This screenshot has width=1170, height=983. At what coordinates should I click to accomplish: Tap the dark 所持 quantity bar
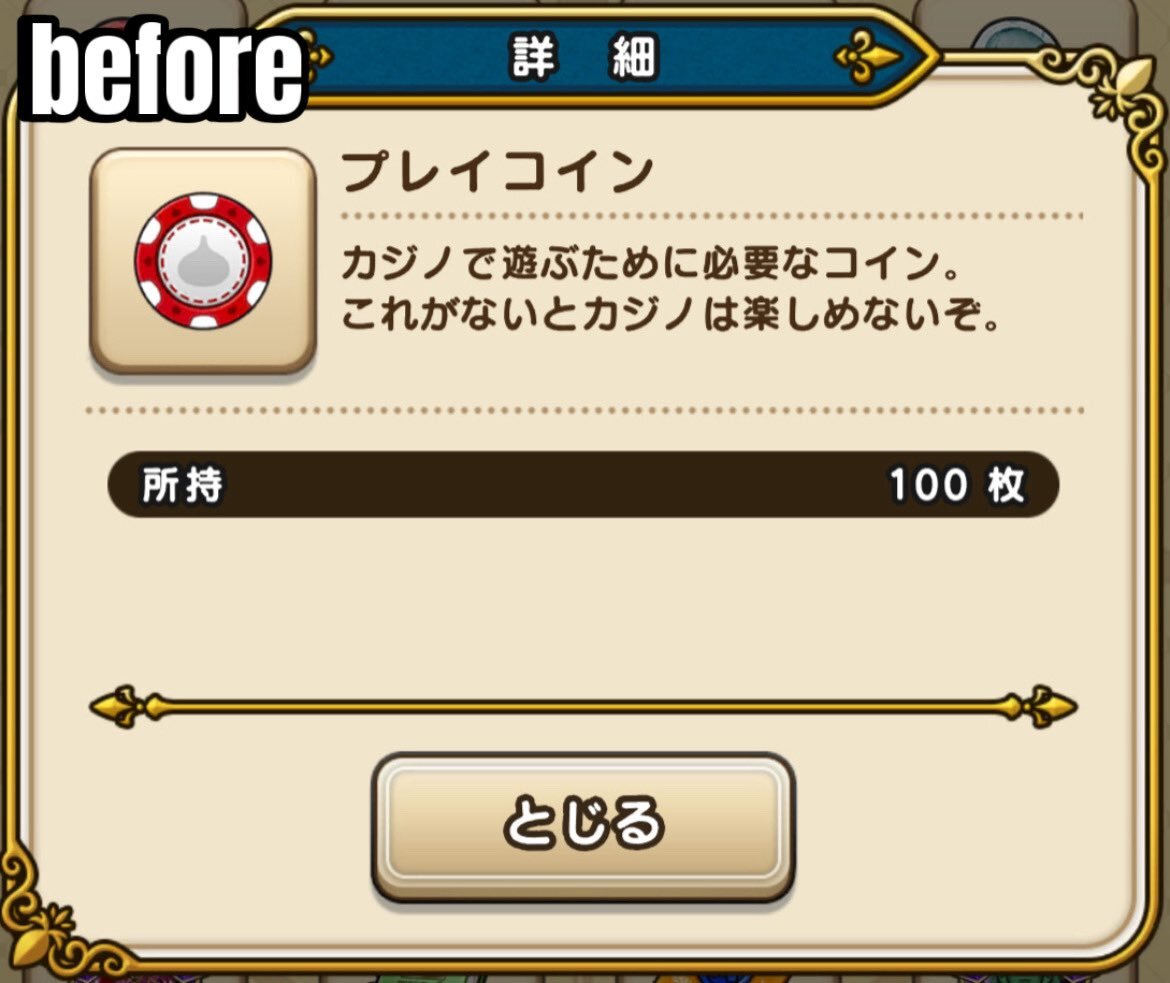coord(584,485)
